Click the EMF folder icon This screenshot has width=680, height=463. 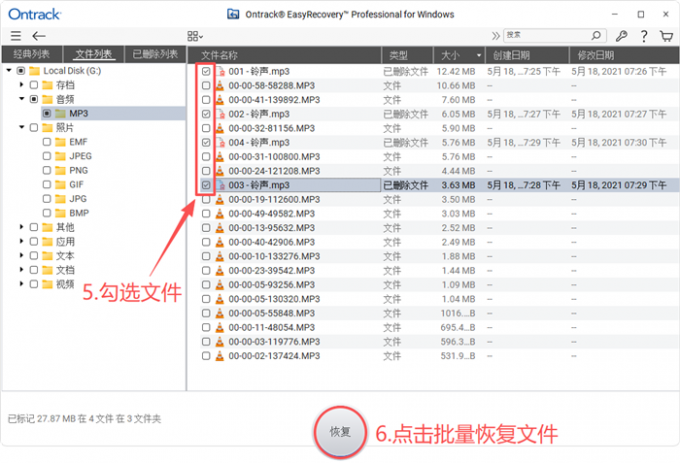[61, 142]
